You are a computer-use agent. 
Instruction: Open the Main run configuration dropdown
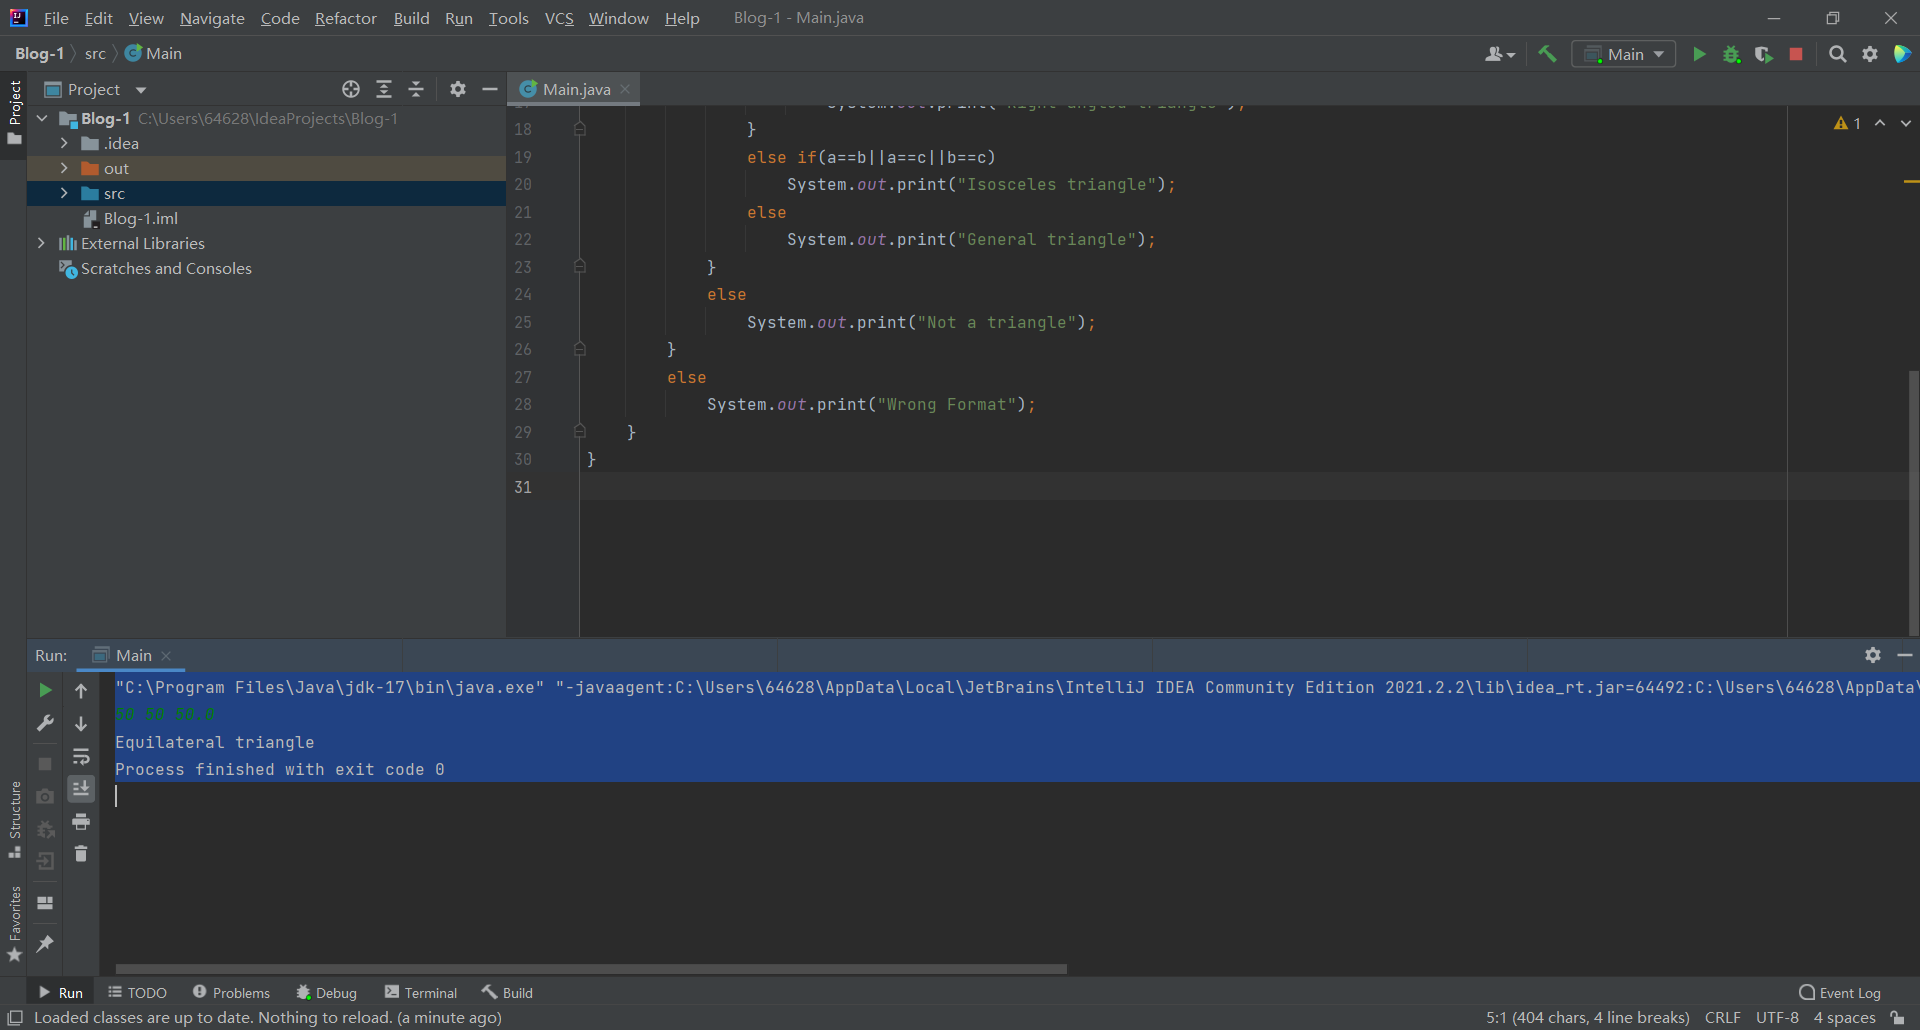(x=1623, y=54)
